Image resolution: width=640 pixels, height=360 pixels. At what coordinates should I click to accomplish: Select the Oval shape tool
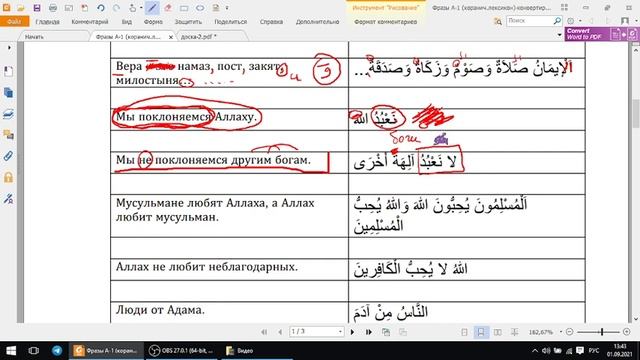point(200,8)
